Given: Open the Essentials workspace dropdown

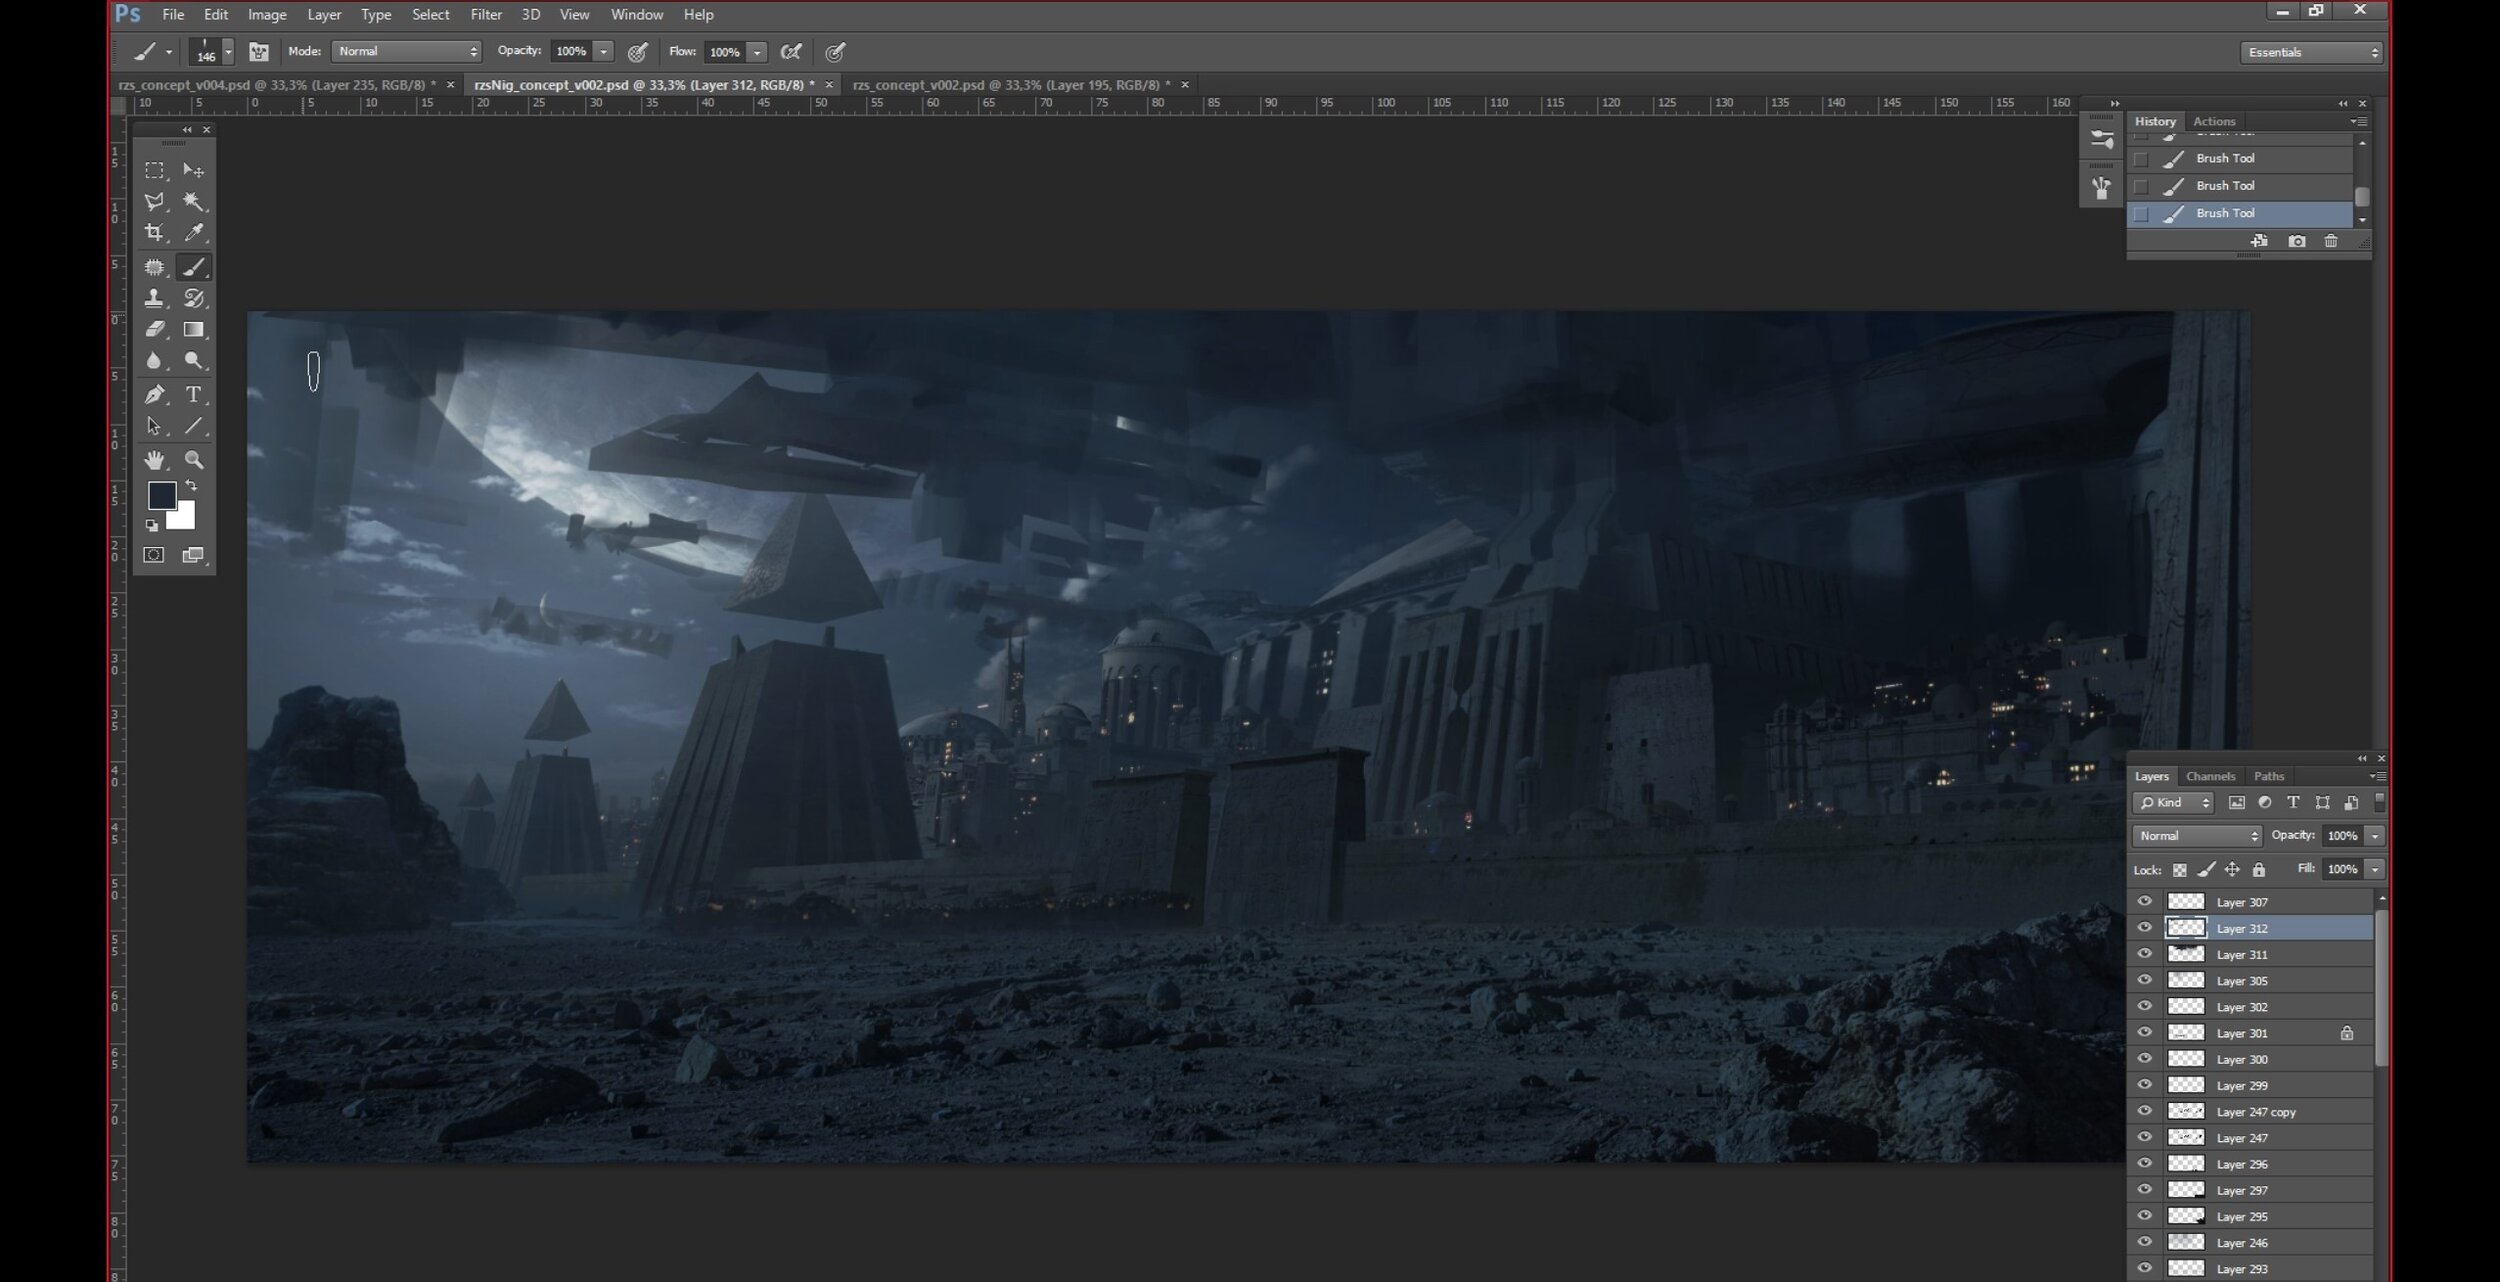Looking at the screenshot, I should point(2311,52).
